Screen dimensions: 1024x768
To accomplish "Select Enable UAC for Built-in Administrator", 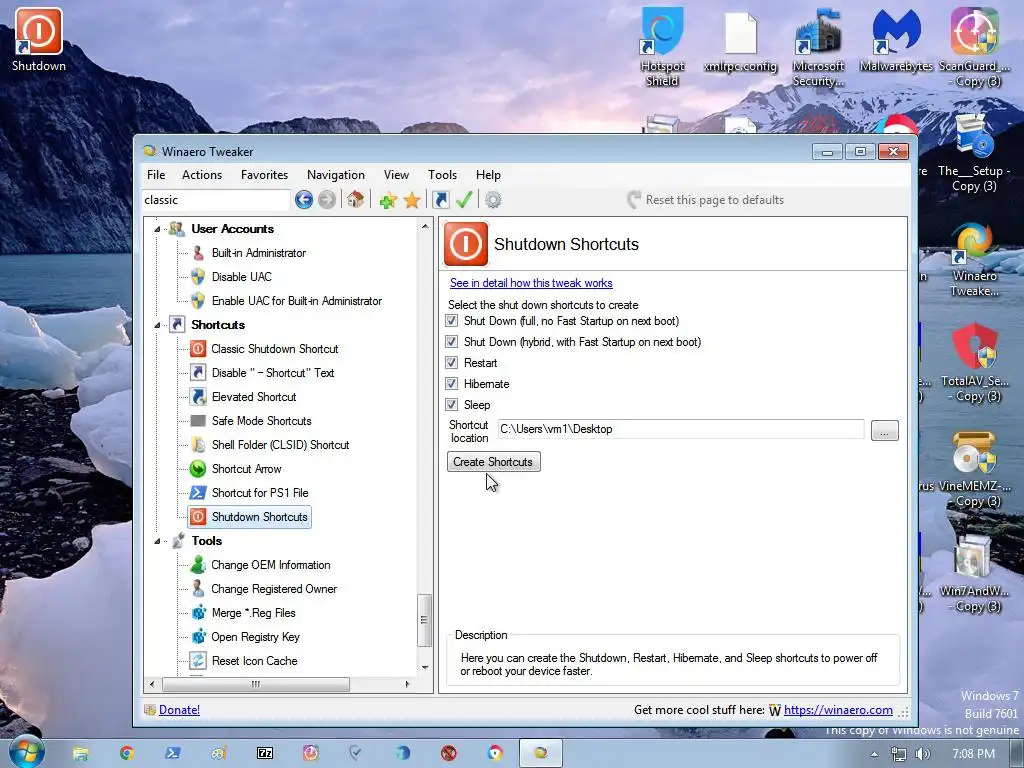I will (x=296, y=301).
